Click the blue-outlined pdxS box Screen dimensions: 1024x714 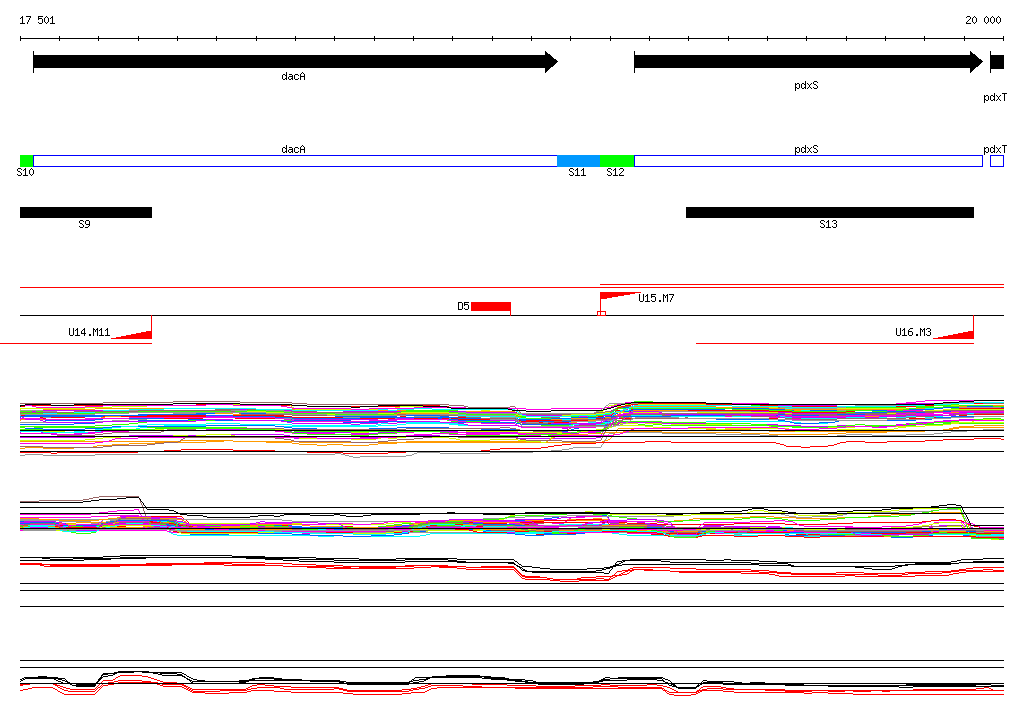(x=808, y=161)
